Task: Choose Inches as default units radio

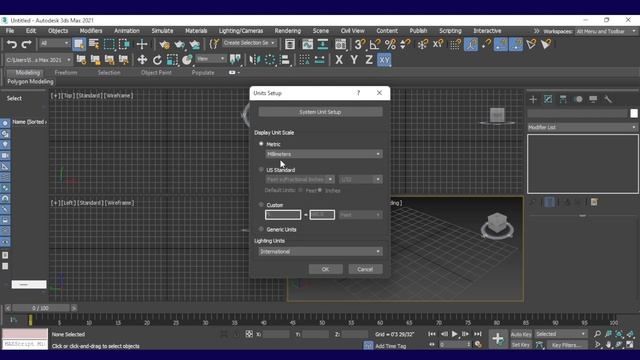Action: pos(320,190)
